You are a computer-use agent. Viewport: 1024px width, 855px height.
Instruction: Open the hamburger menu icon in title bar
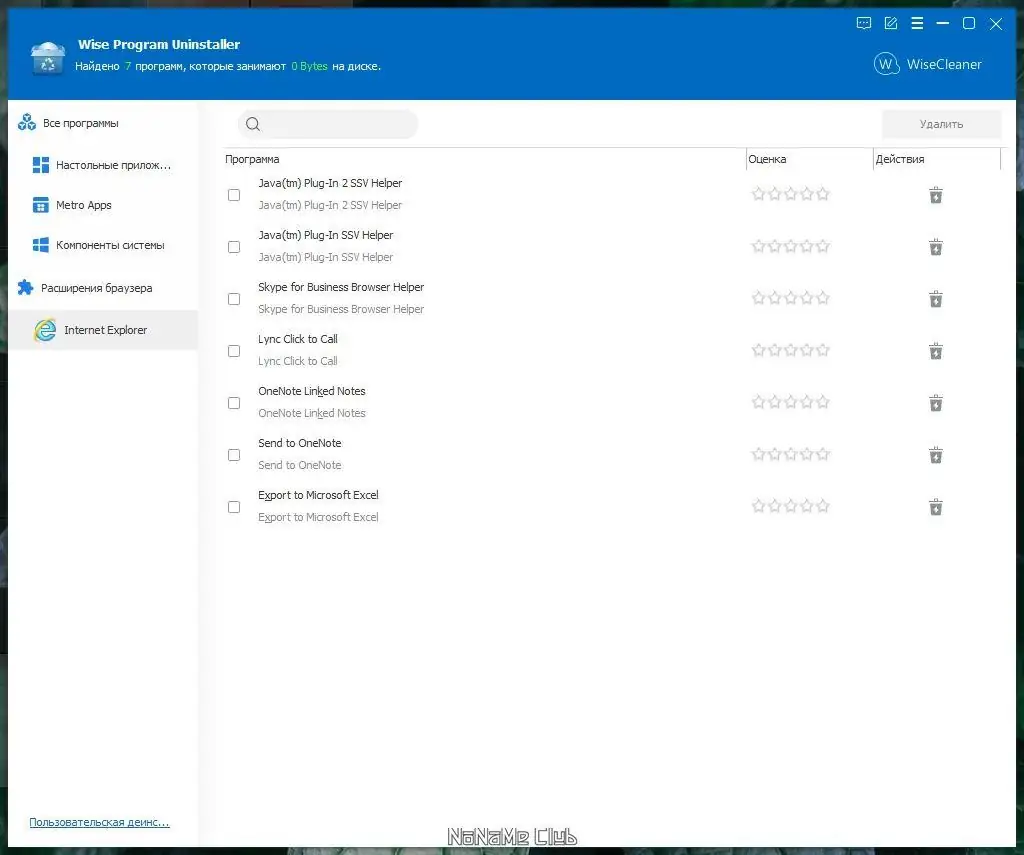pyautogui.click(x=916, y=23)
